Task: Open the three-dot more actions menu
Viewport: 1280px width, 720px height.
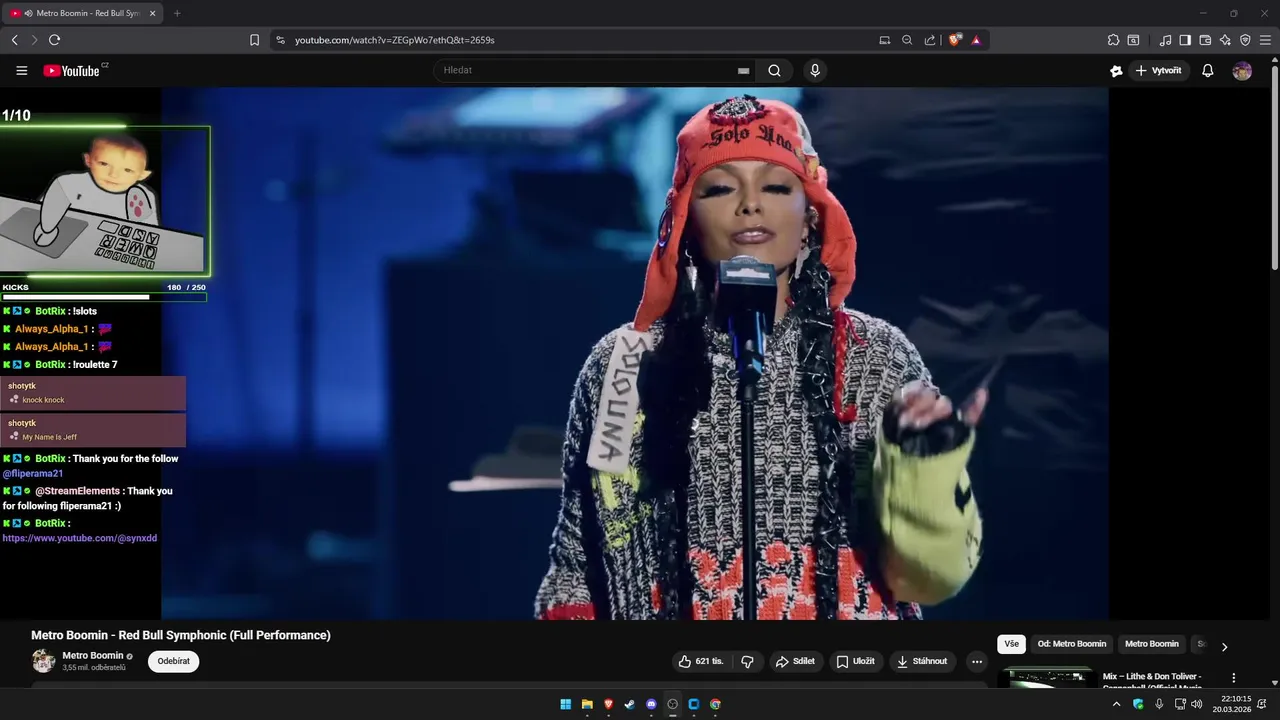Action: (x=977, y=661)
